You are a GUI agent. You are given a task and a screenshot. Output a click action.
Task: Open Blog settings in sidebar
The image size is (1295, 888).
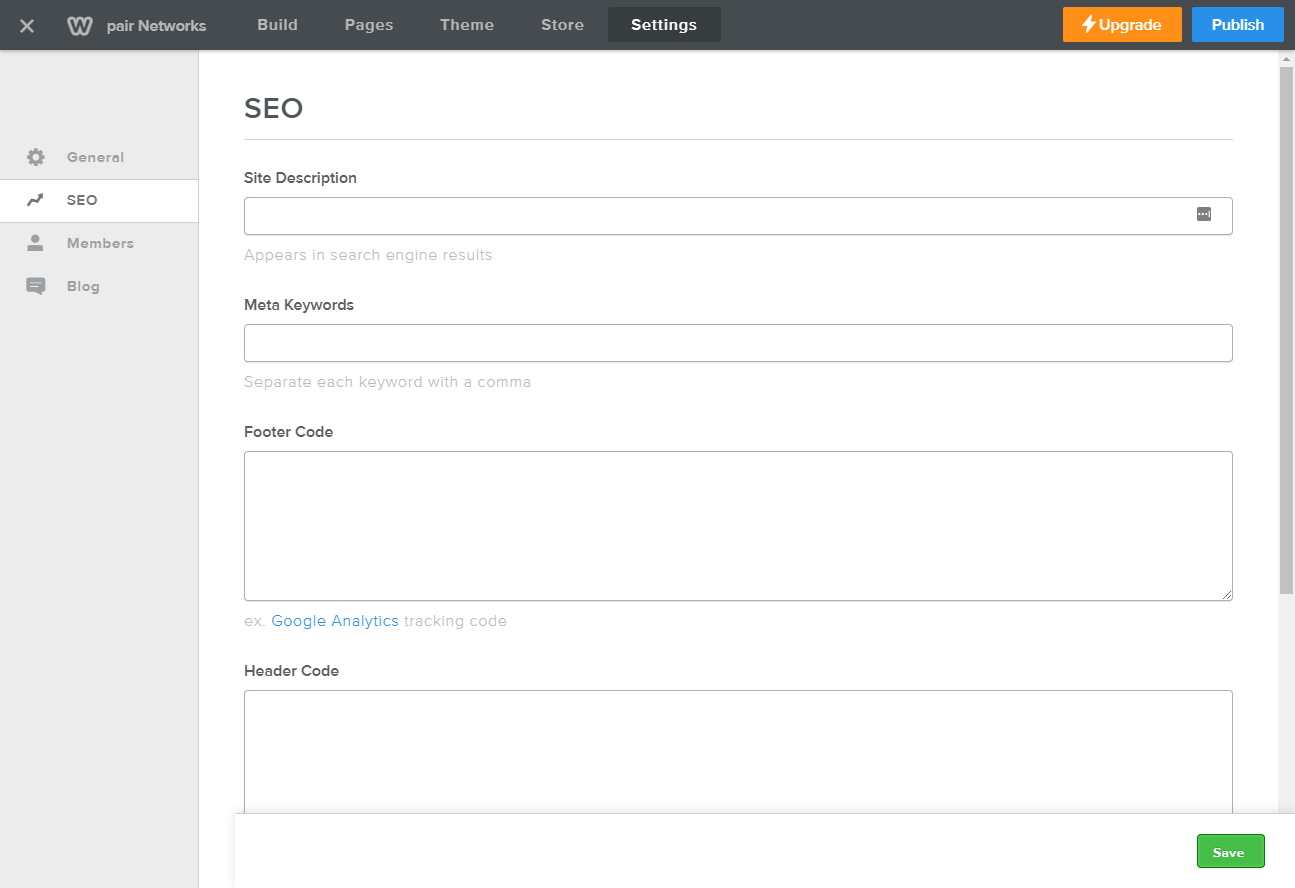click(x=99, y=286)
